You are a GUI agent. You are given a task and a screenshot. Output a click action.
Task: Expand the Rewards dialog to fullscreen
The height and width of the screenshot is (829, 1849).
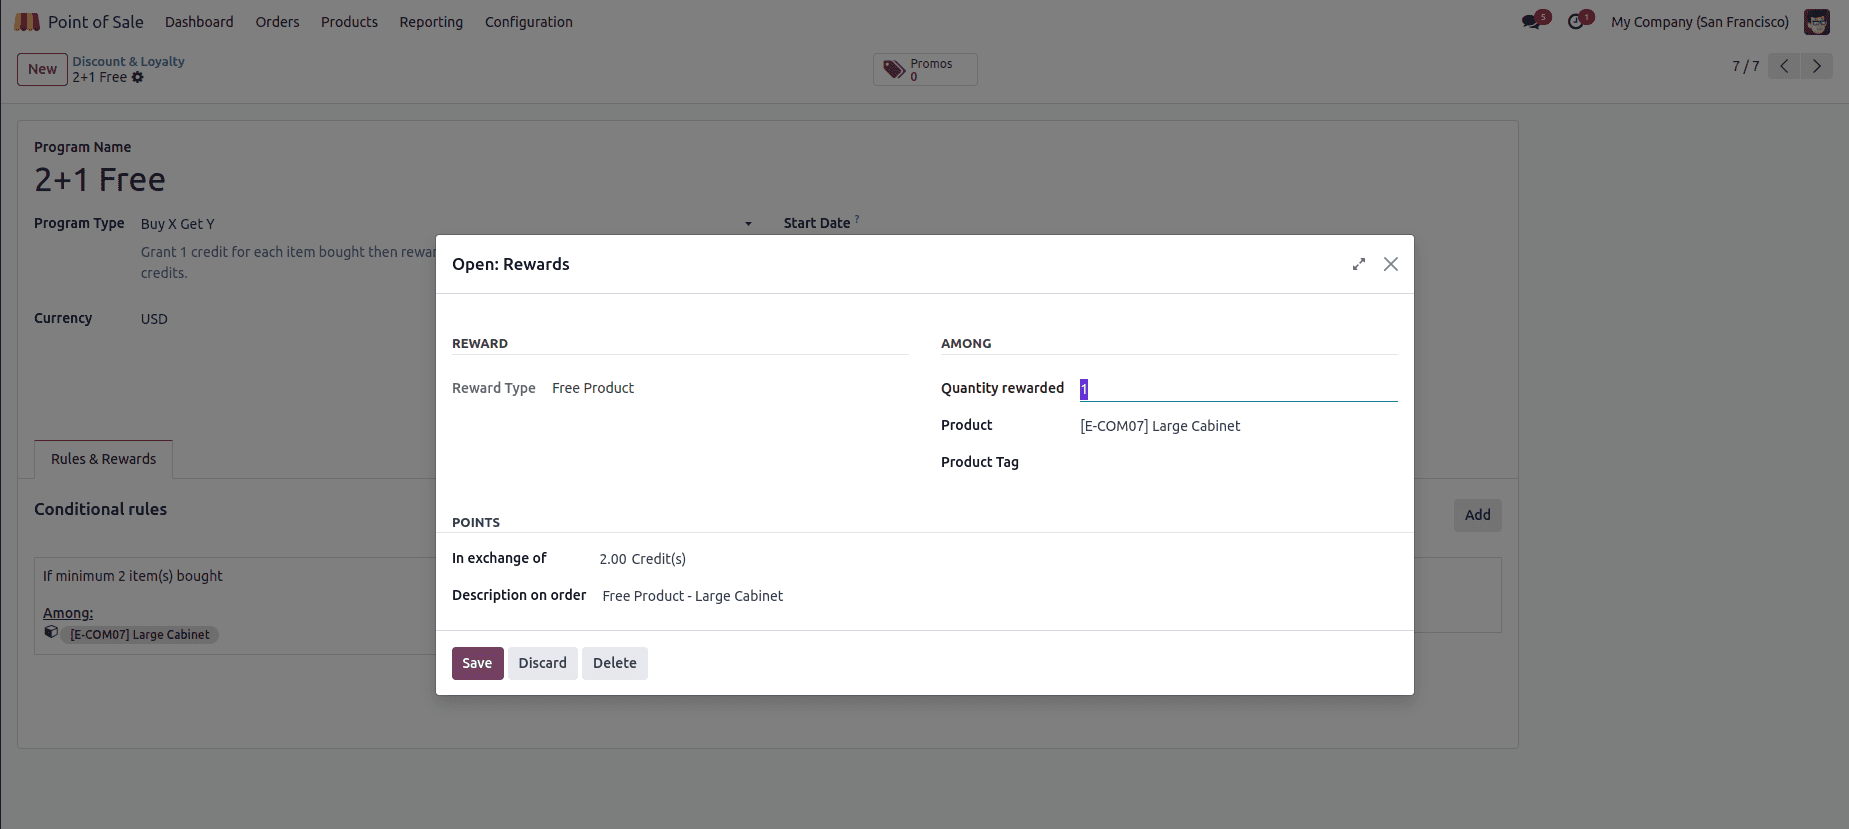[x=1359, y=264]
